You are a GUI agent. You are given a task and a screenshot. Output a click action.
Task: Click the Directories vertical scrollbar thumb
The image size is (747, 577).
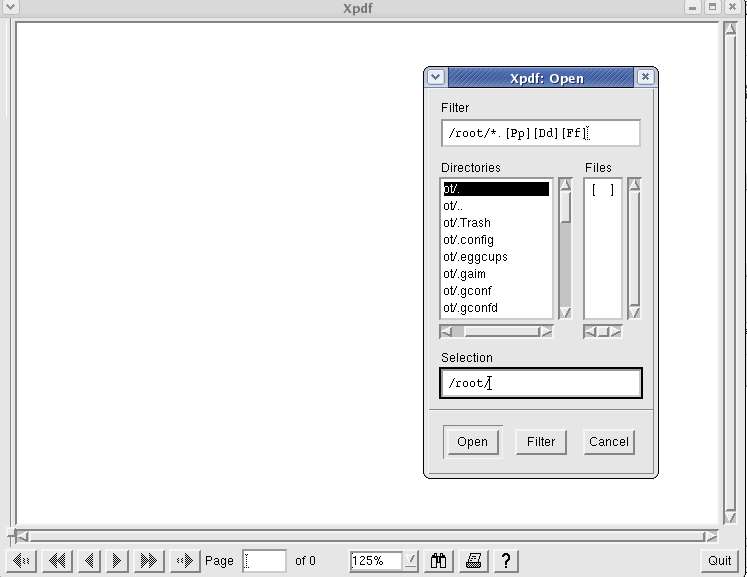click(565, 207)
